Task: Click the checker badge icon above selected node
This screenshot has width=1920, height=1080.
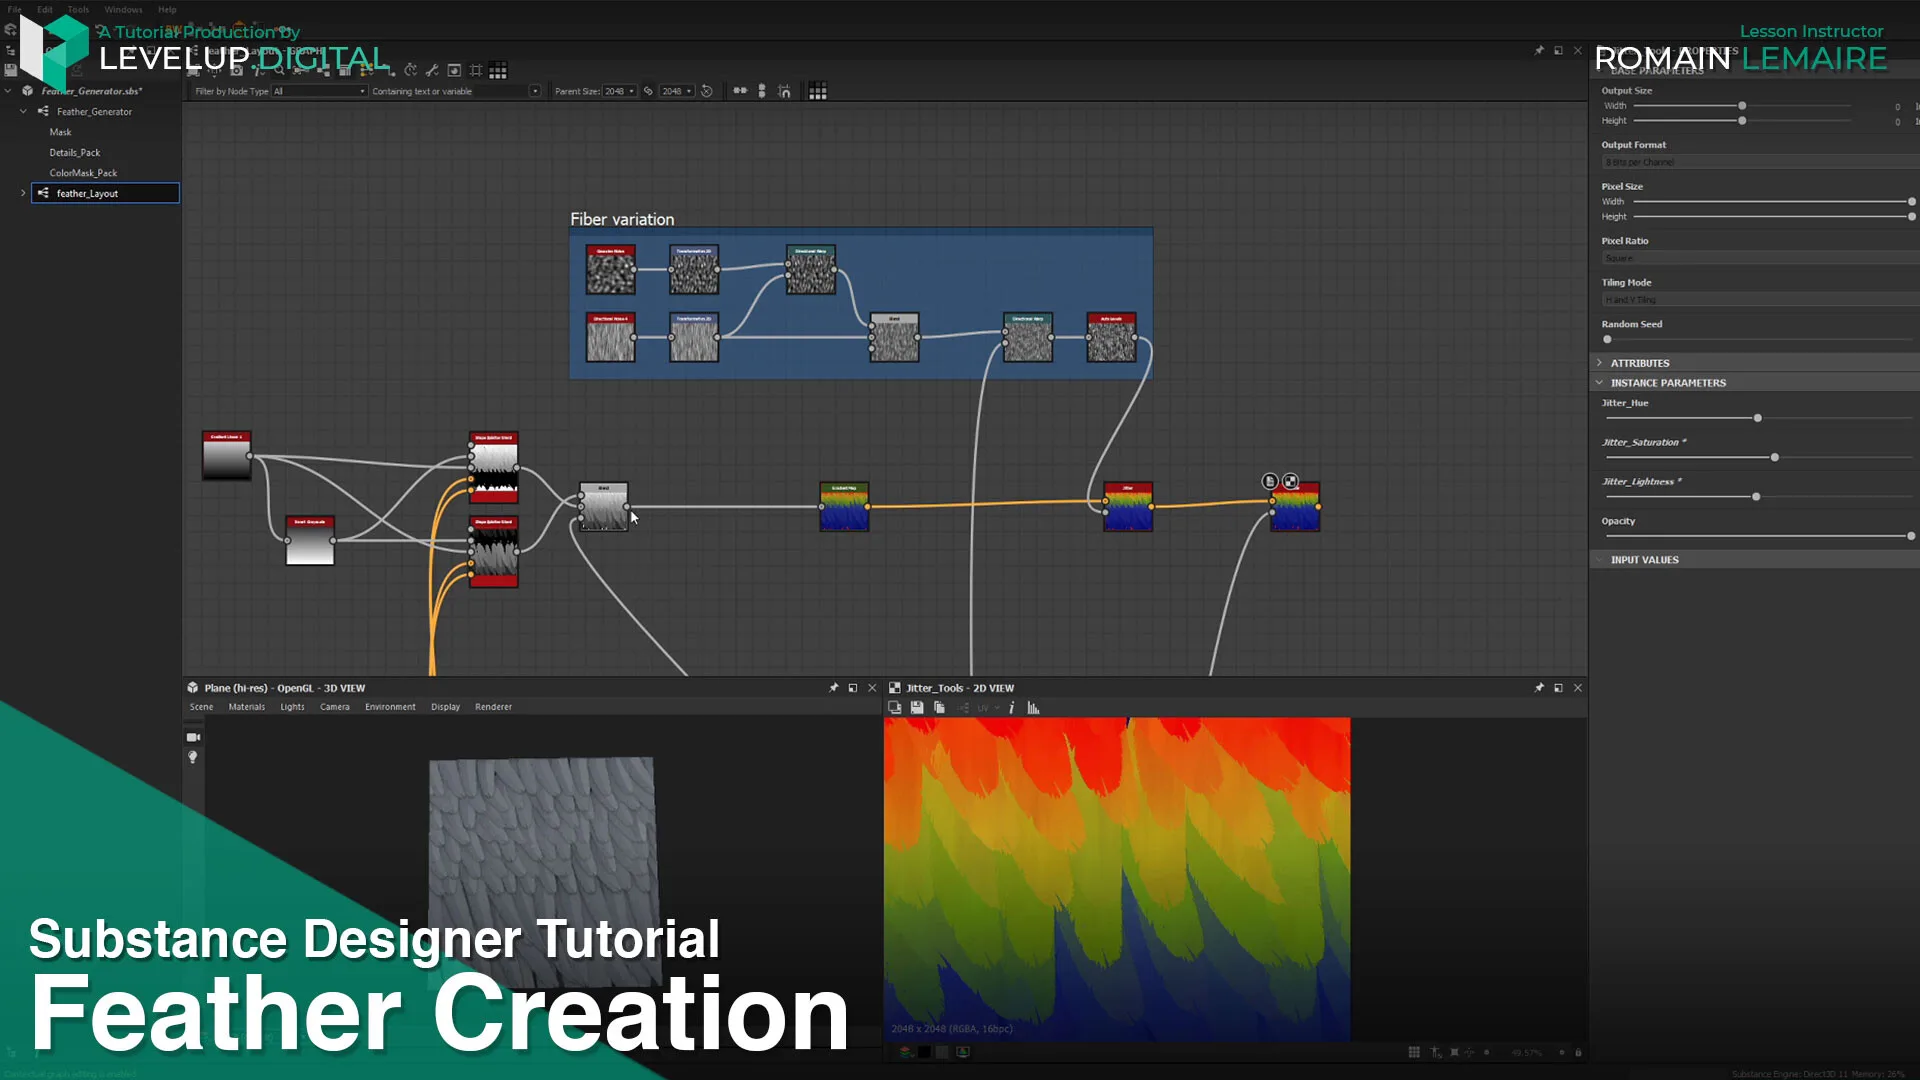Action: 1290,481
